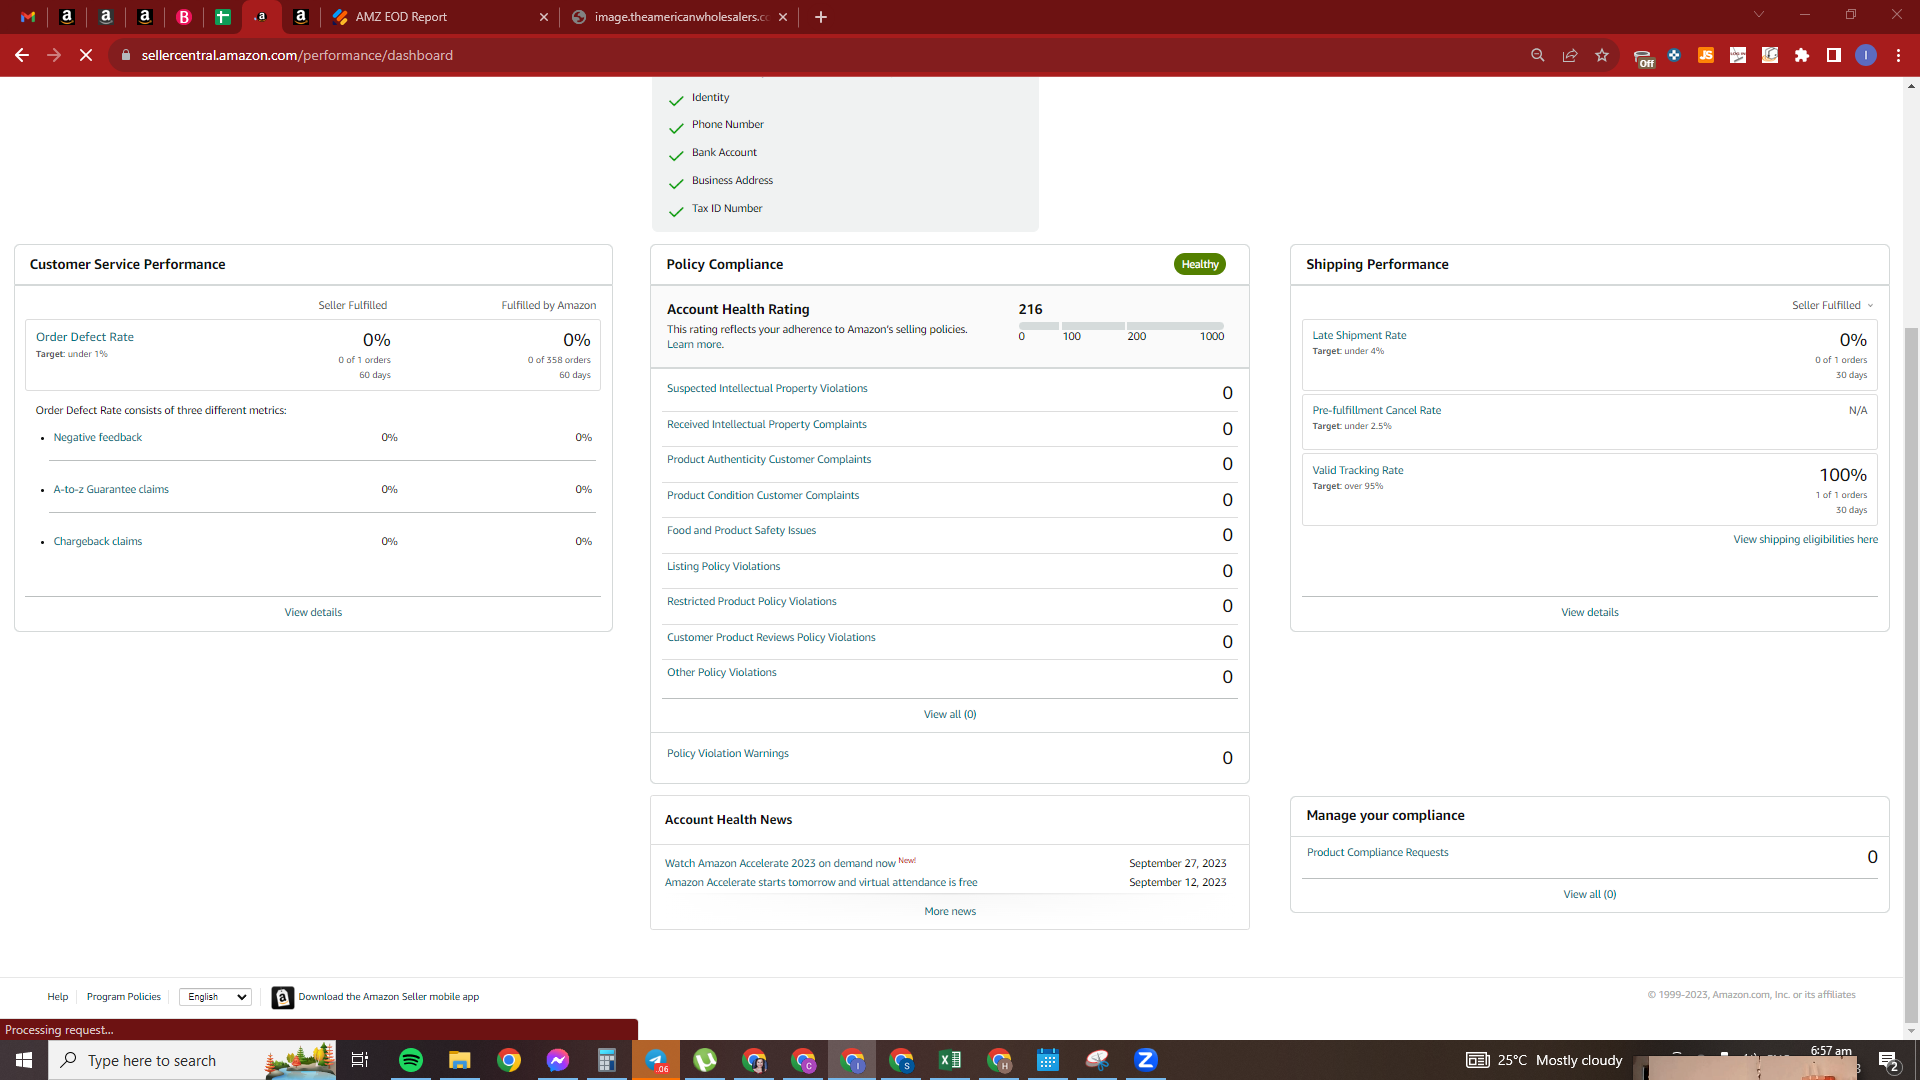The image size is (1920, 1080).
Task: View details of Customer Service Performance
Action: coord(313,612)
